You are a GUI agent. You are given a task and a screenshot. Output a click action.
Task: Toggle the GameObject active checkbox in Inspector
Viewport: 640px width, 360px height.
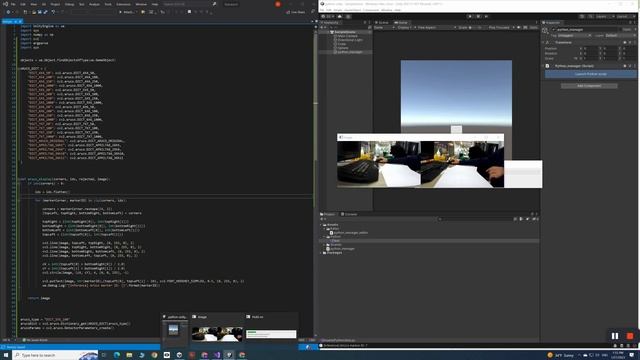point(553,30)
